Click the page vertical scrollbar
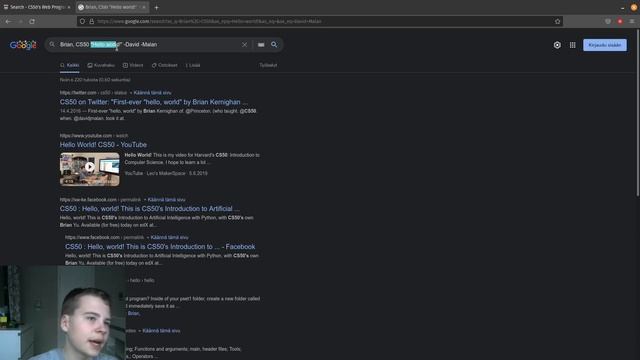 pyautogui.click(x=638, y=114)
